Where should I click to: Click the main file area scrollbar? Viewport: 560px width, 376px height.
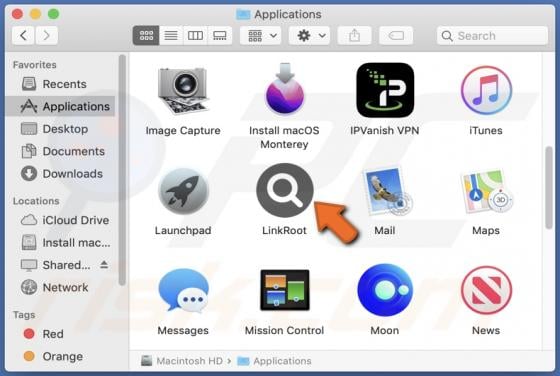click(549, 187)
